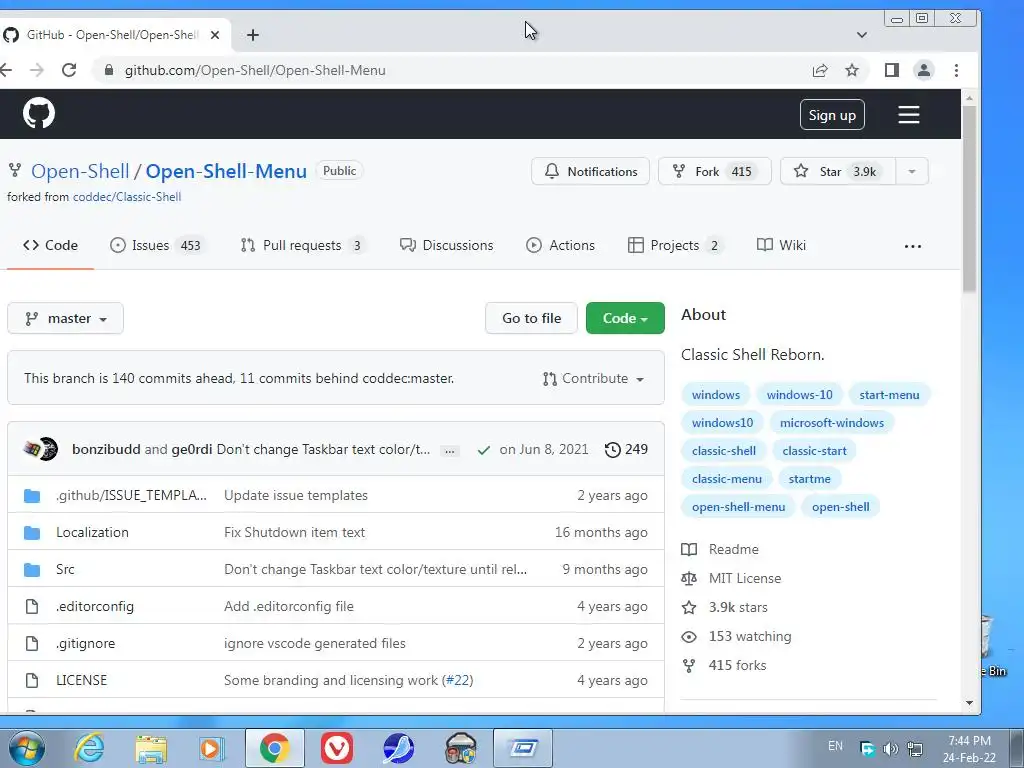Click the Go to file button

[531, 318]
